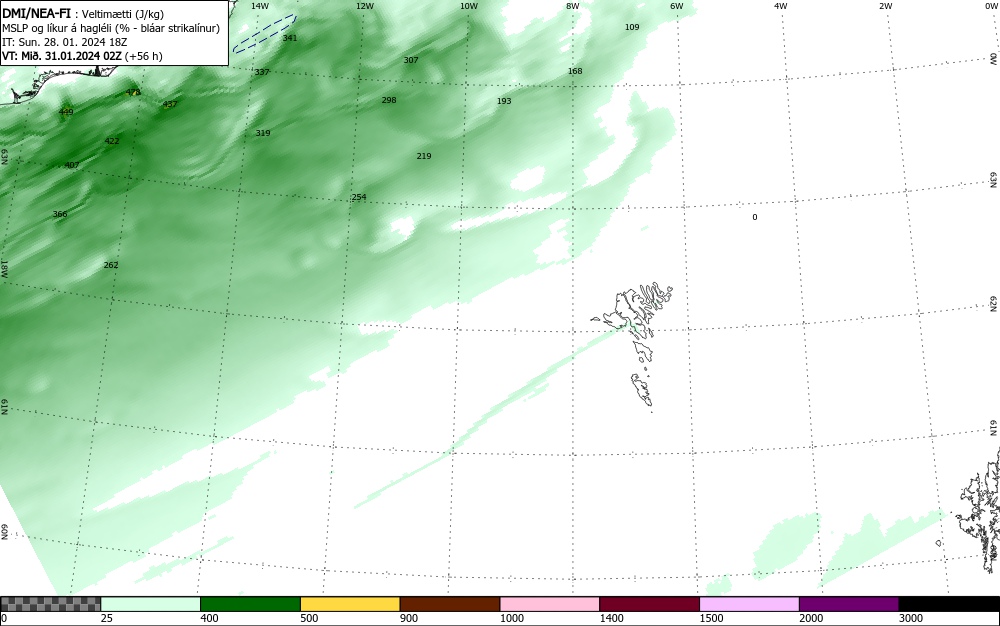
Task: Click the 6W longitude label
Action: click(677, 6)
